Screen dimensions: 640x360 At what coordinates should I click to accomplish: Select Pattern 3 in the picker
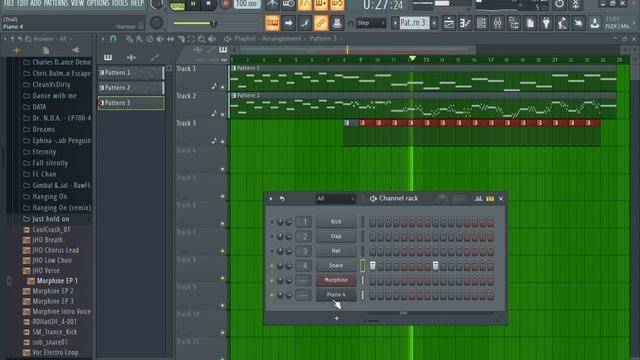[x=131, y=103]
